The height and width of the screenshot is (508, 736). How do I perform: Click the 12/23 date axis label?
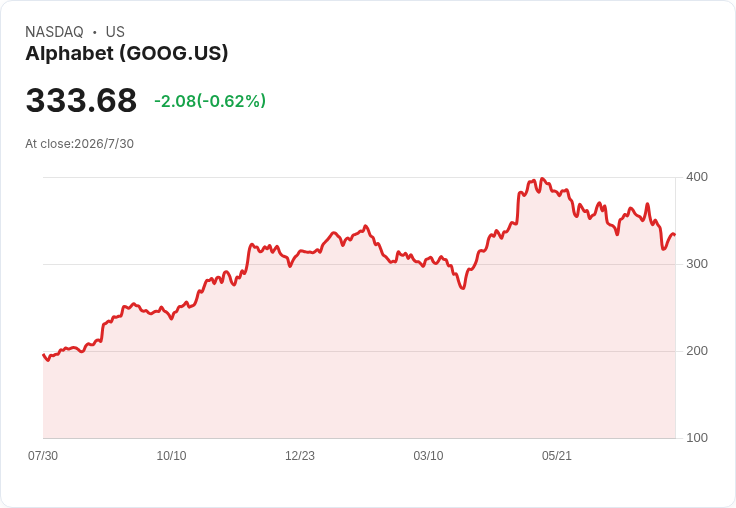click(300, 456)
